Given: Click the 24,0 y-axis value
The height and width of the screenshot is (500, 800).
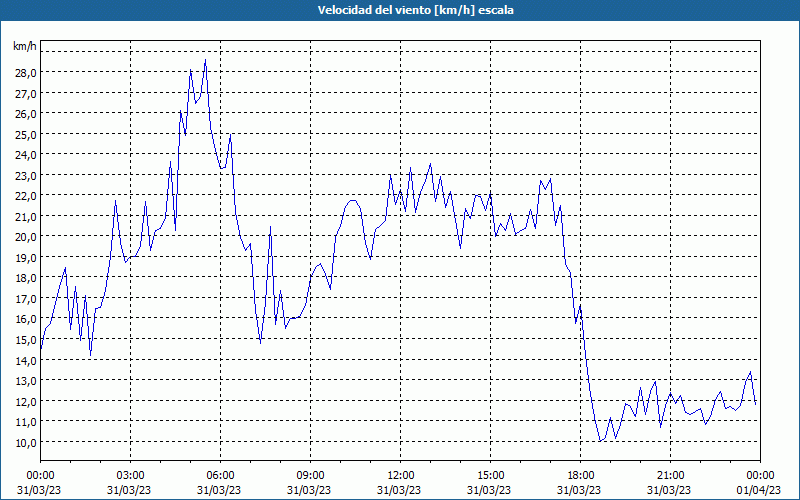Looking at the screenshot, I should point(26,155).
